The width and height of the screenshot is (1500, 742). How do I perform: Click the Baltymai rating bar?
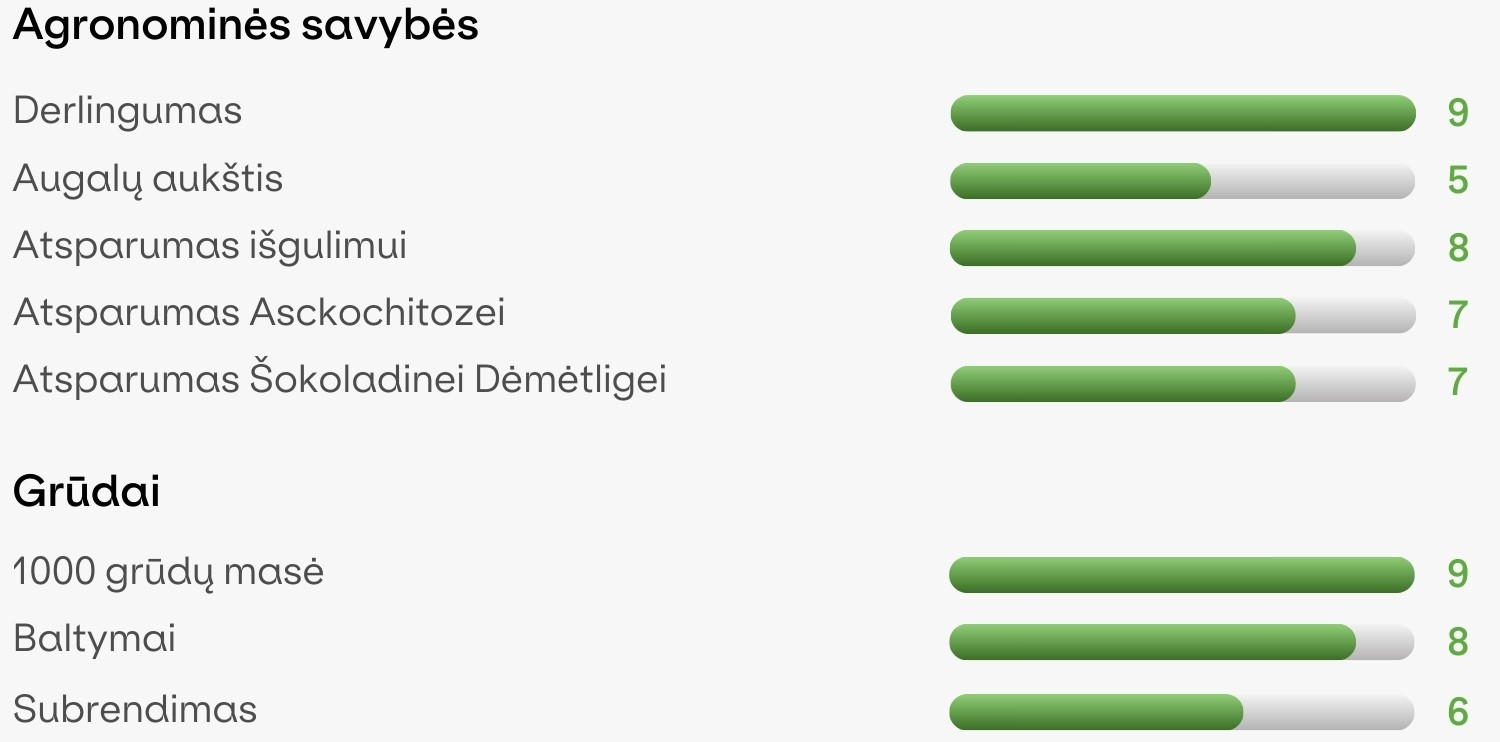pyautogui.click(x=1182, y=642)
